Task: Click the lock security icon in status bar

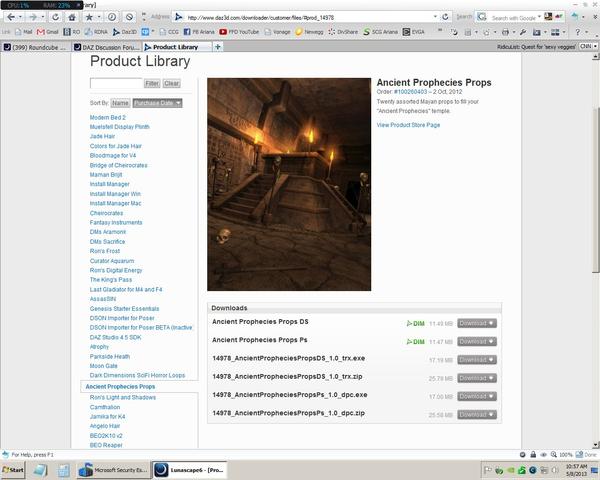Action: point(533,454)
